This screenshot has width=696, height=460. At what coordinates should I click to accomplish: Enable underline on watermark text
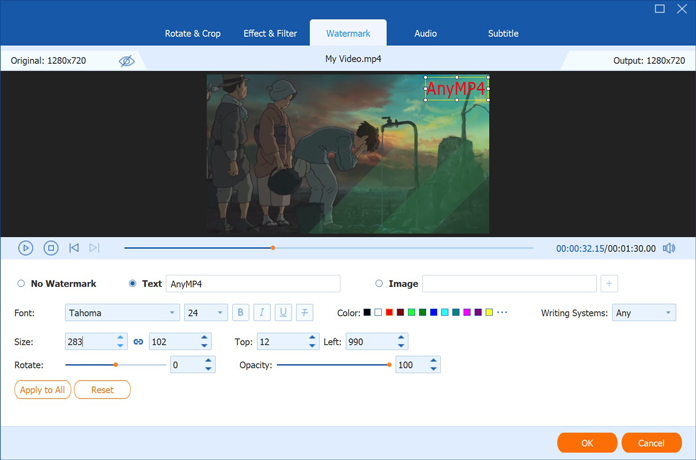(284, 313)
